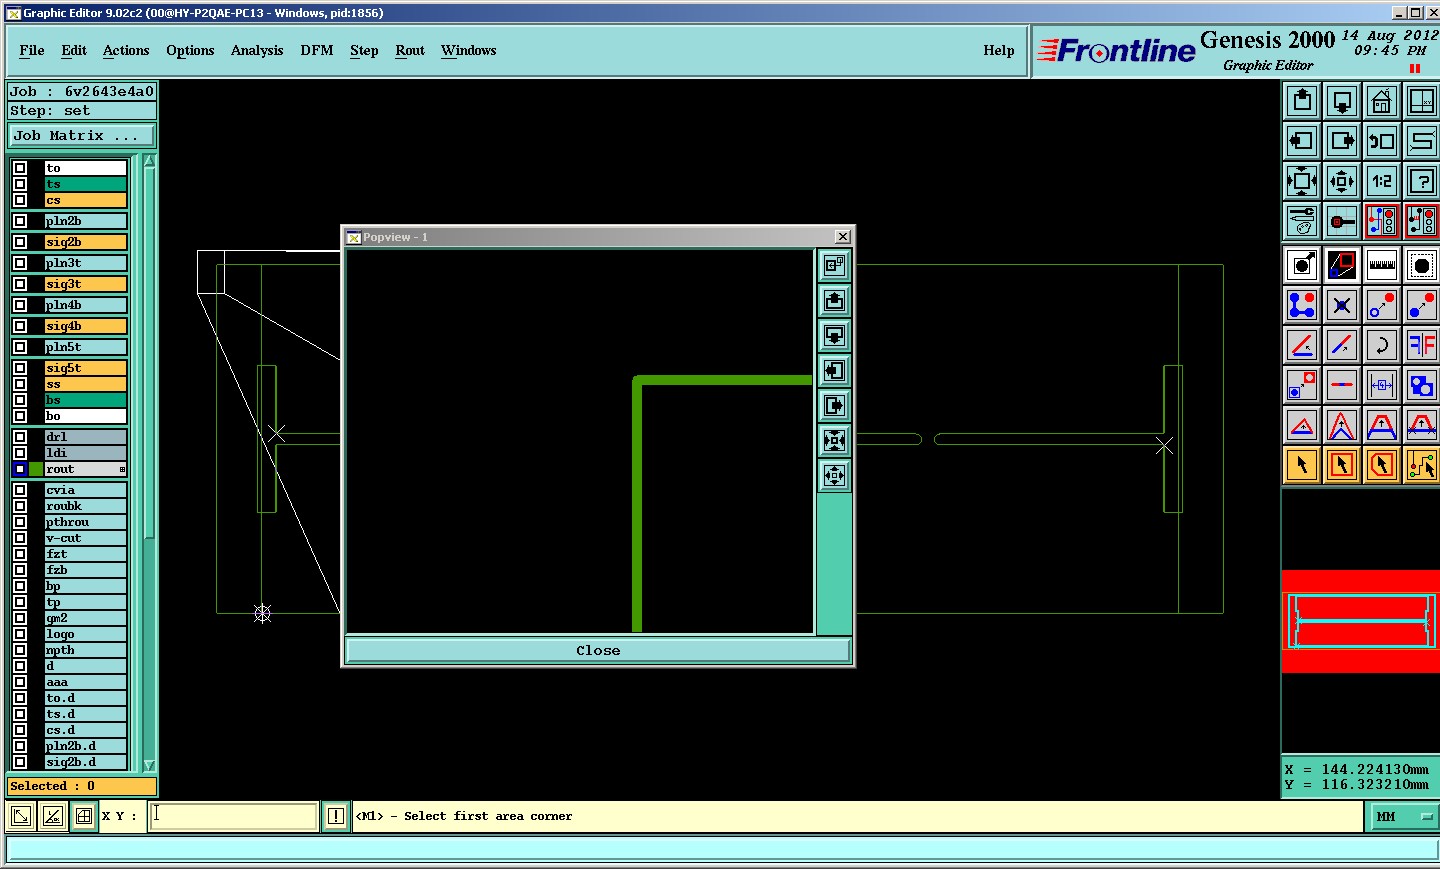Image resolution: width=1440 pixels, height=869 pixels.
Task: Click the green color swatch of rout layer
Action: click(x=36, y=469)
